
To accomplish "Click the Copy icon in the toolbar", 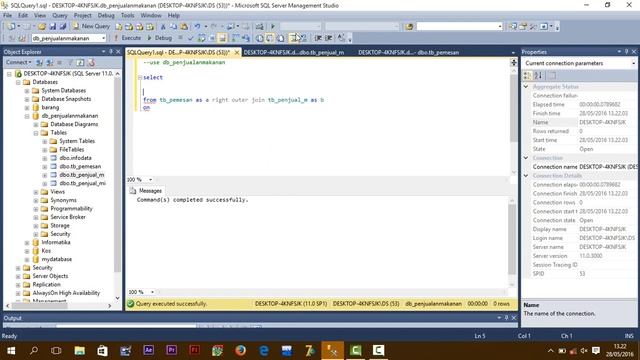I will coord(173,27).
